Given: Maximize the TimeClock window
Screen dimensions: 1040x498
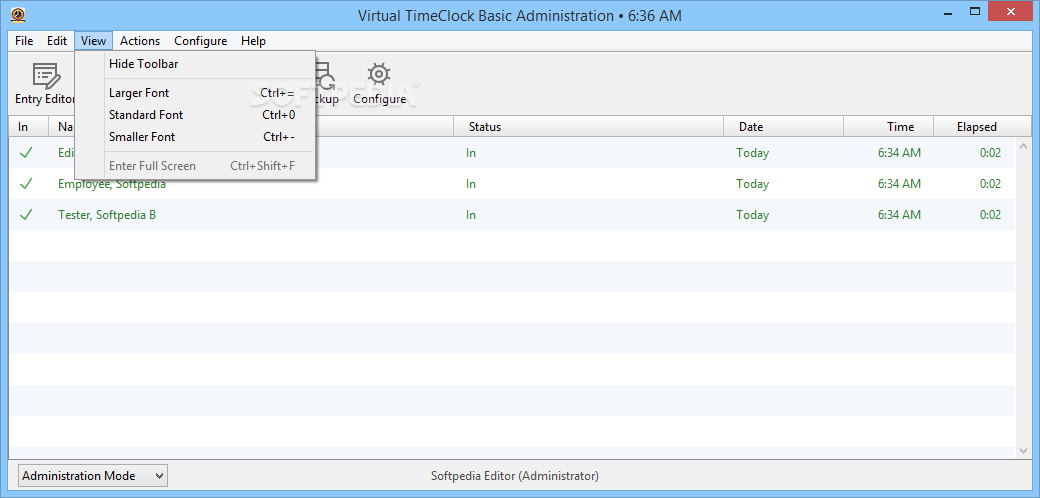Looking at the screenshot, I should tap(974, 11).
